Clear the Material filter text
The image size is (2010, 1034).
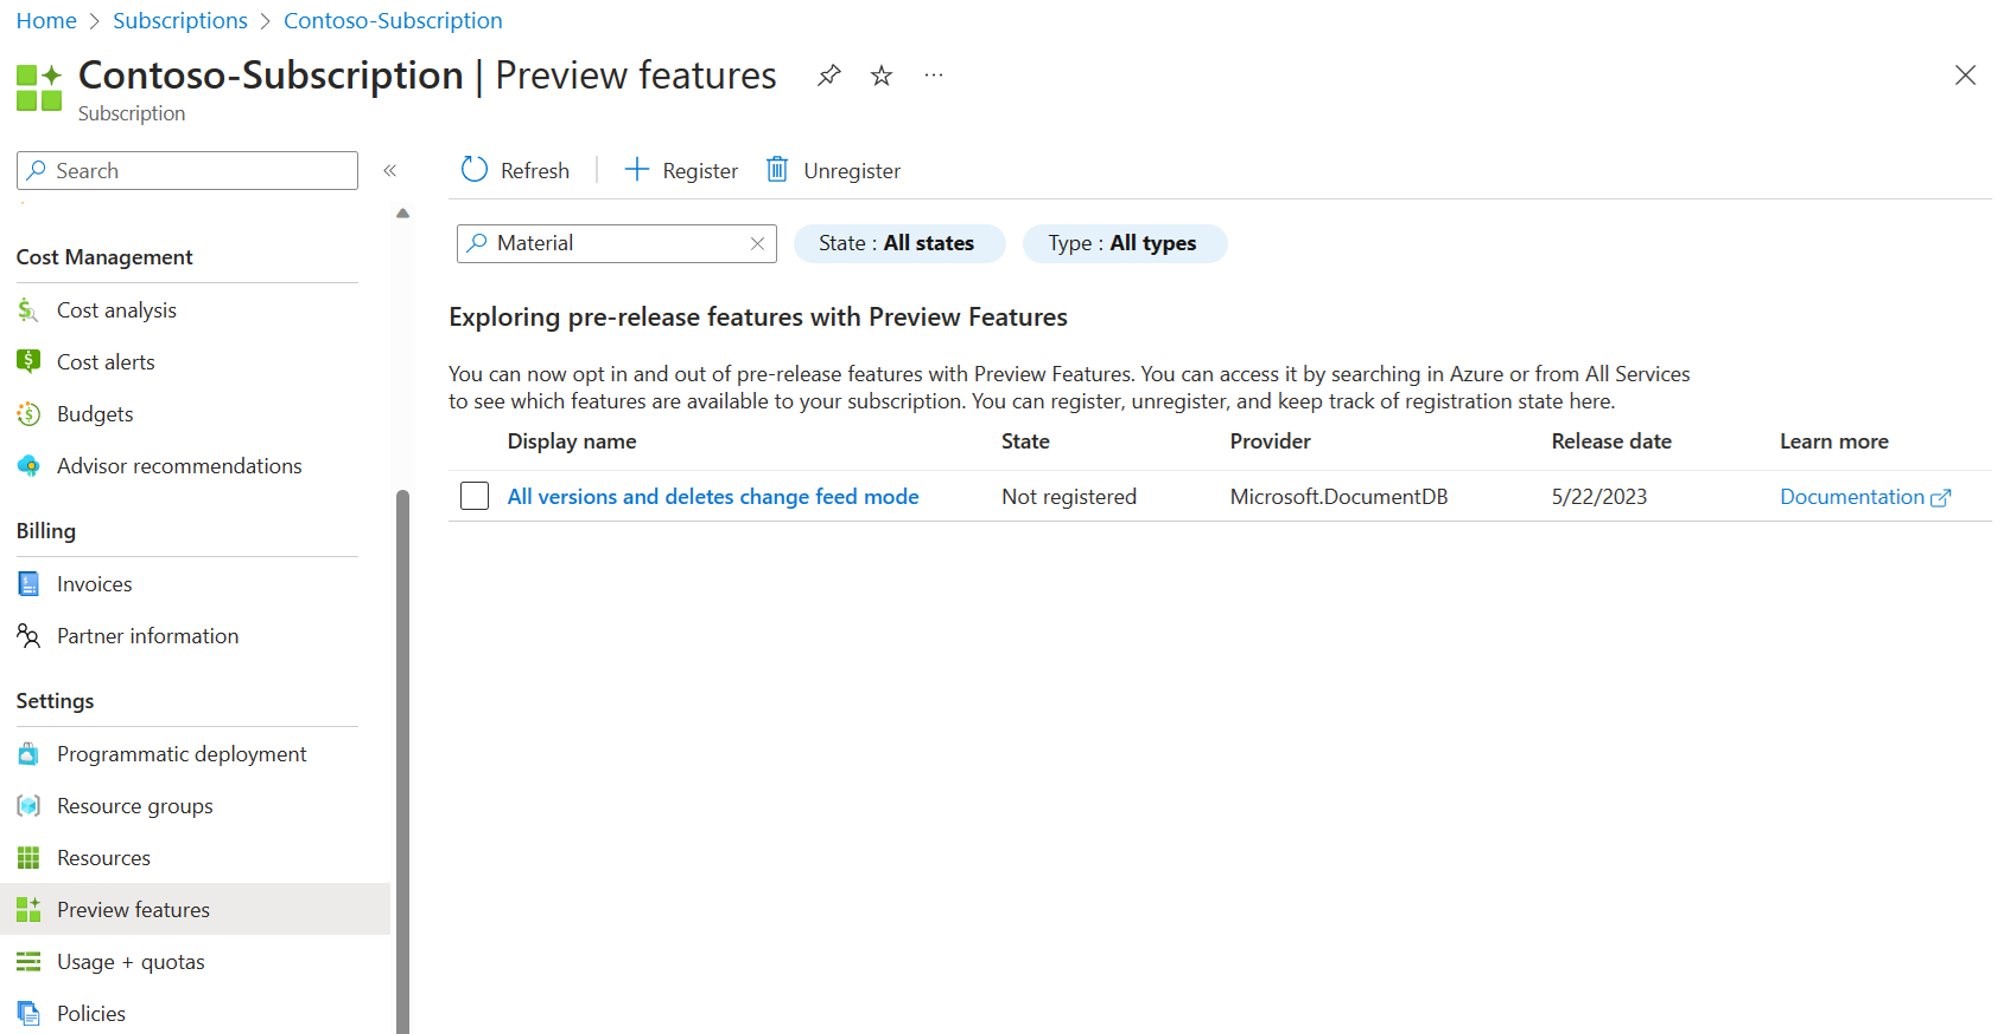pyautogui.click(x=757, y=243)
